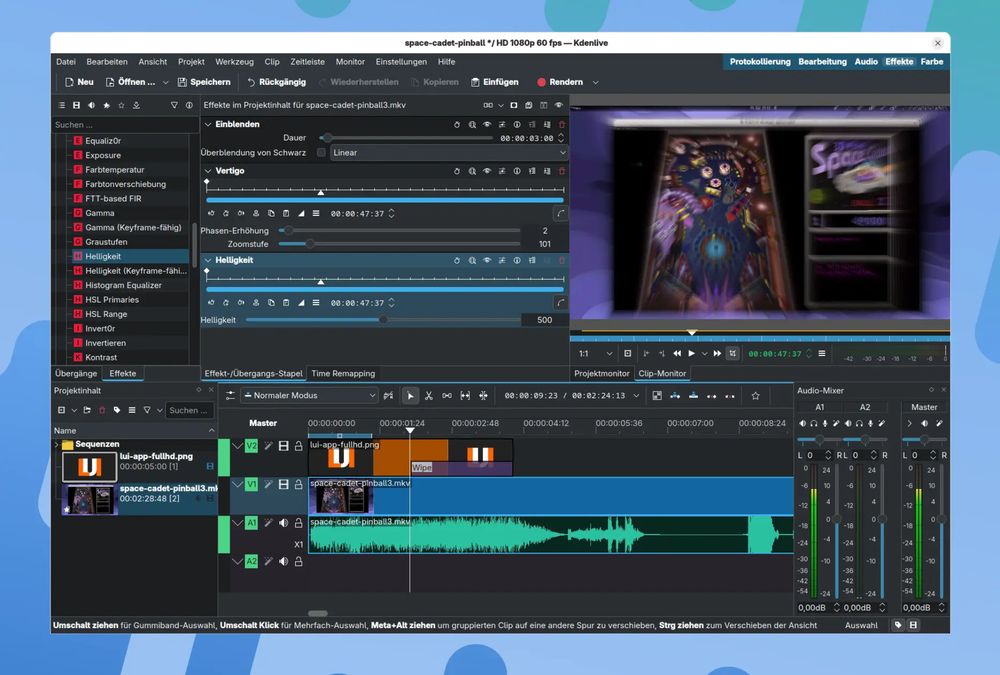Screen dimensions: 1000x675
Task: Click the headphones solo icon for A1 mixer channel
Action: click(813, 424)
